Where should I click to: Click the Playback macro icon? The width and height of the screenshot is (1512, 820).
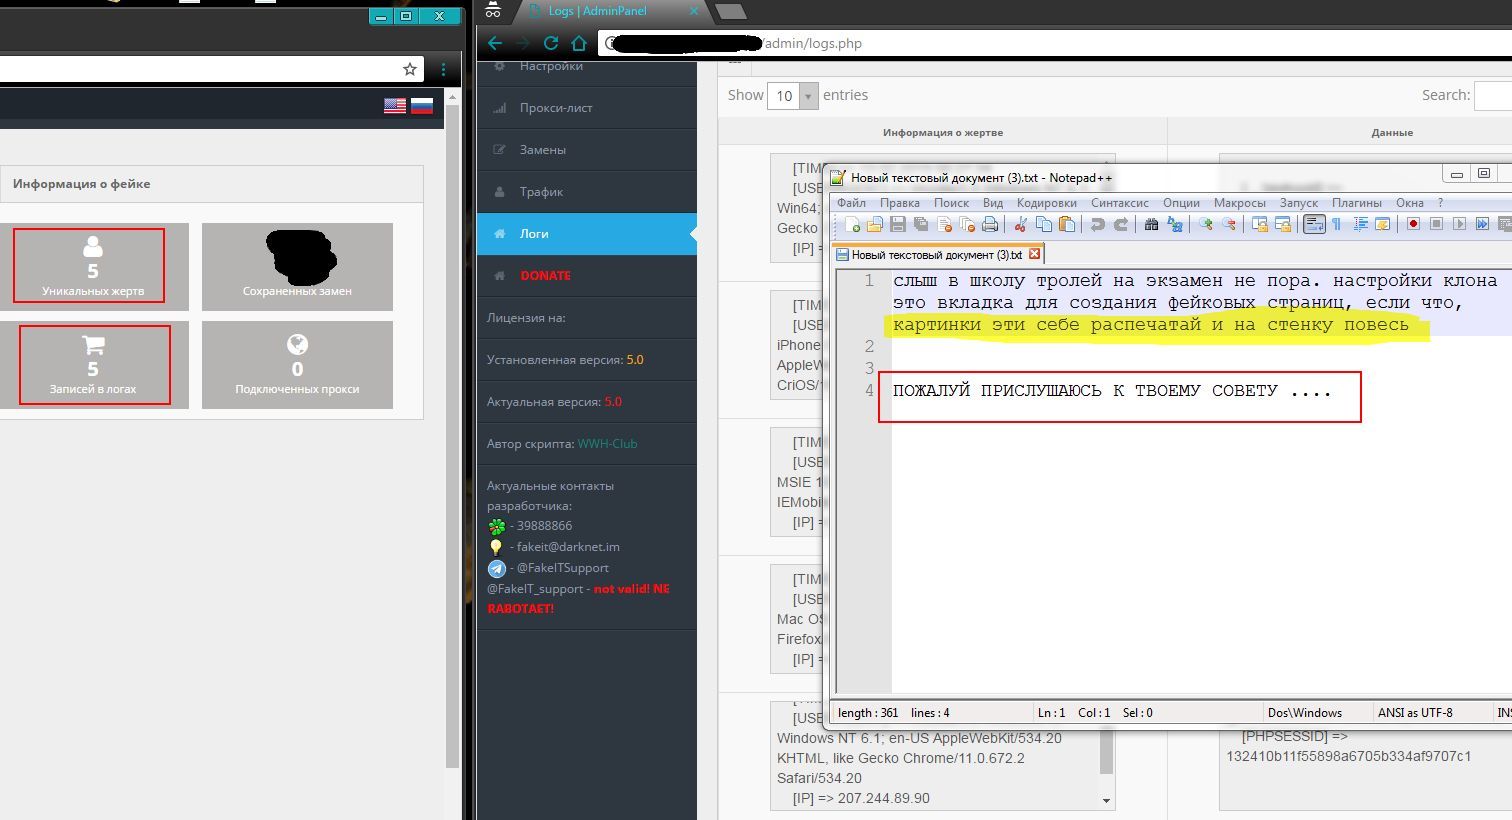(x=1459, y=224)
